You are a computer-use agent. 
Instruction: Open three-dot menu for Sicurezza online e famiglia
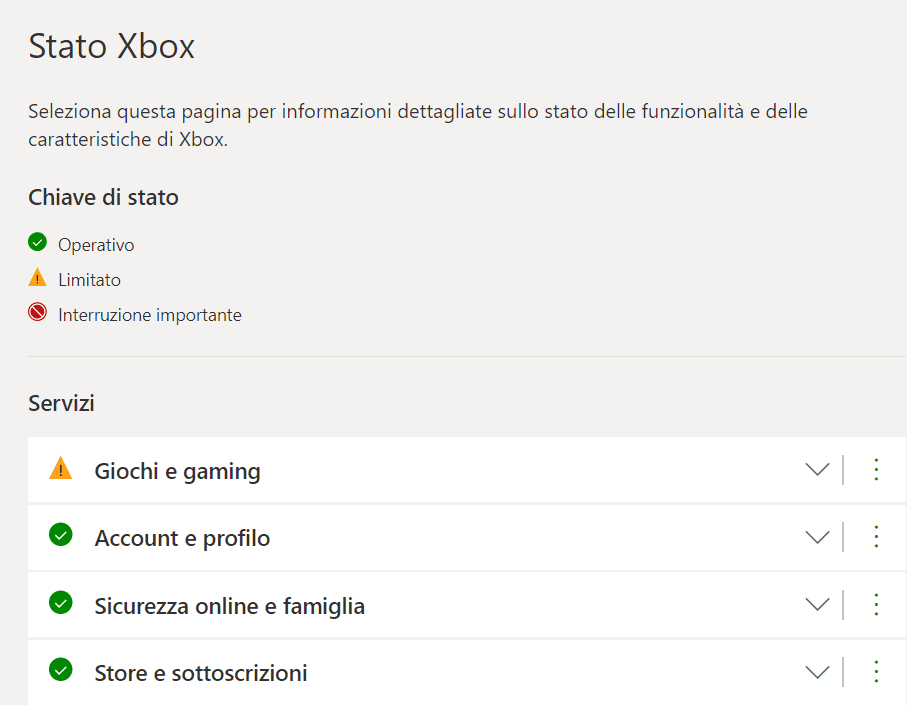point(876,605)
